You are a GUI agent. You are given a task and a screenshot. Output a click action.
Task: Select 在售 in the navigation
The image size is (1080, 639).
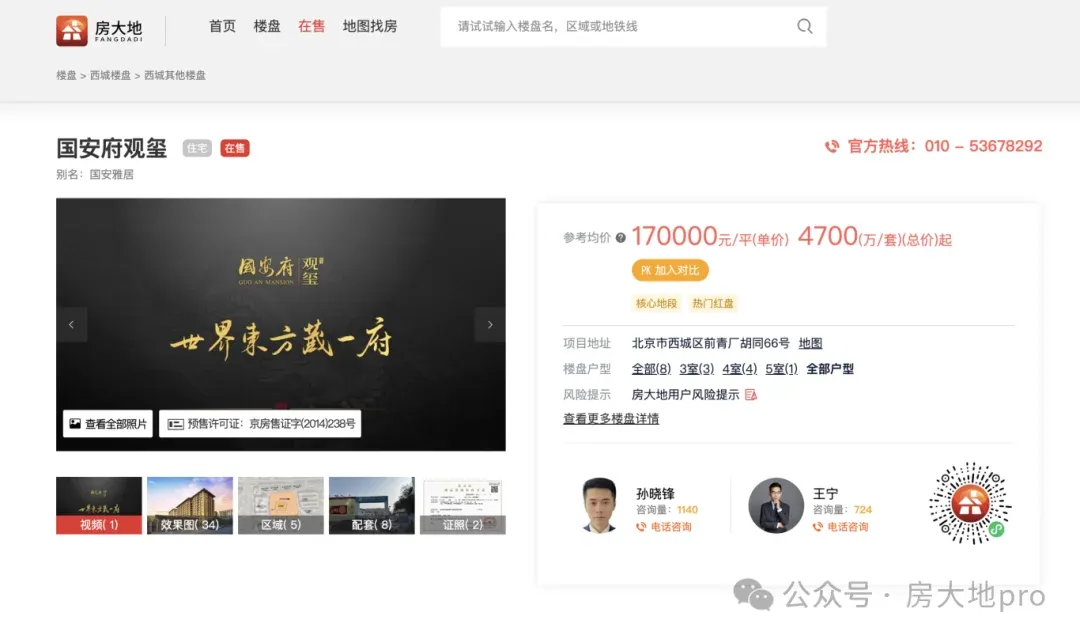[311, 26]
